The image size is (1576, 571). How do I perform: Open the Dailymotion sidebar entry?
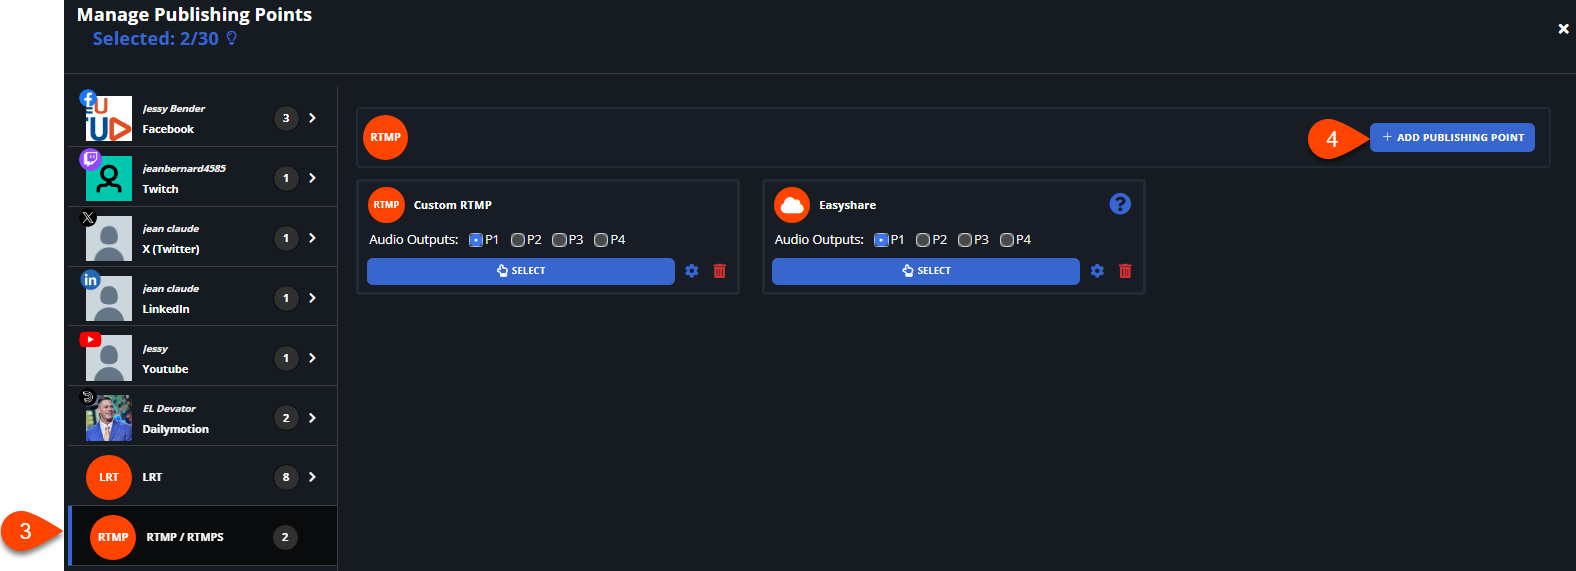[175, 418]
